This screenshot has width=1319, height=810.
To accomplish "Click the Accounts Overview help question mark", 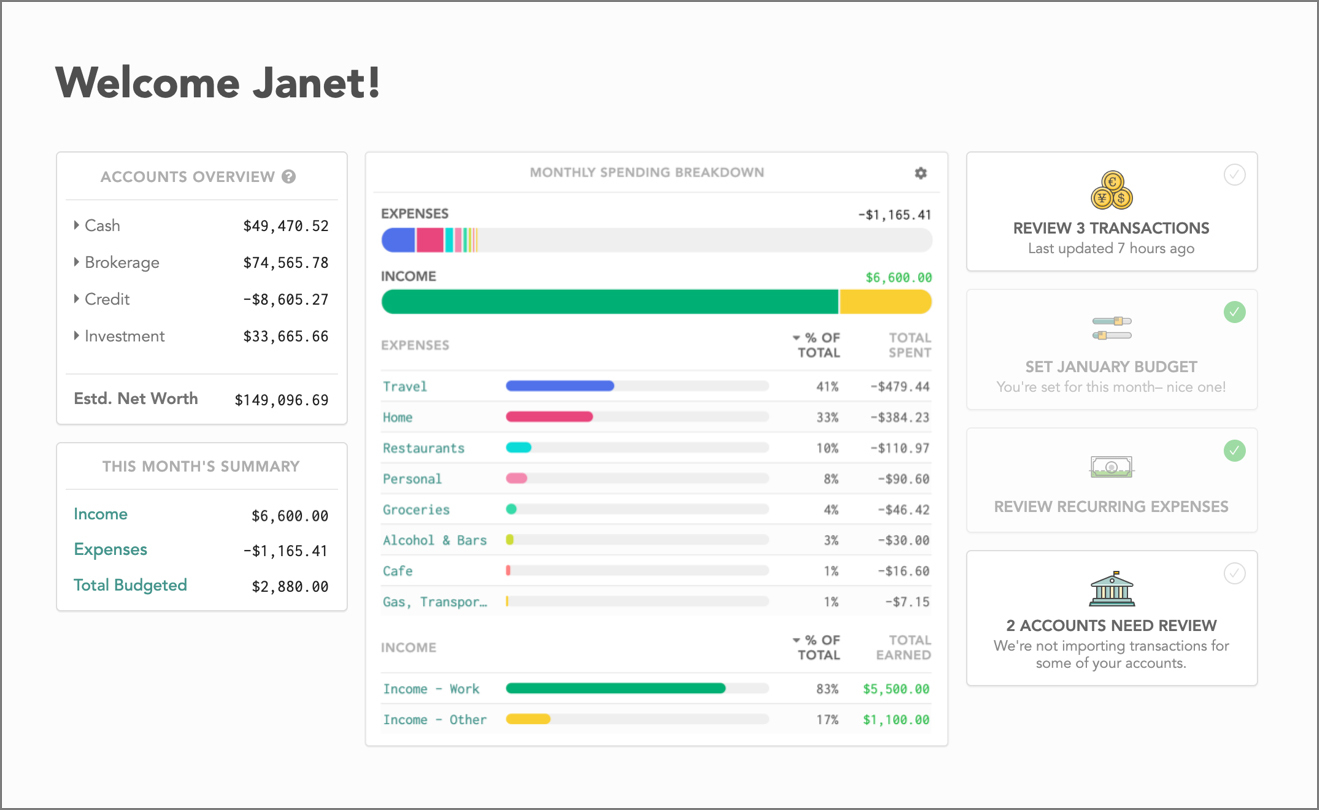I will (x=289, y=177).
